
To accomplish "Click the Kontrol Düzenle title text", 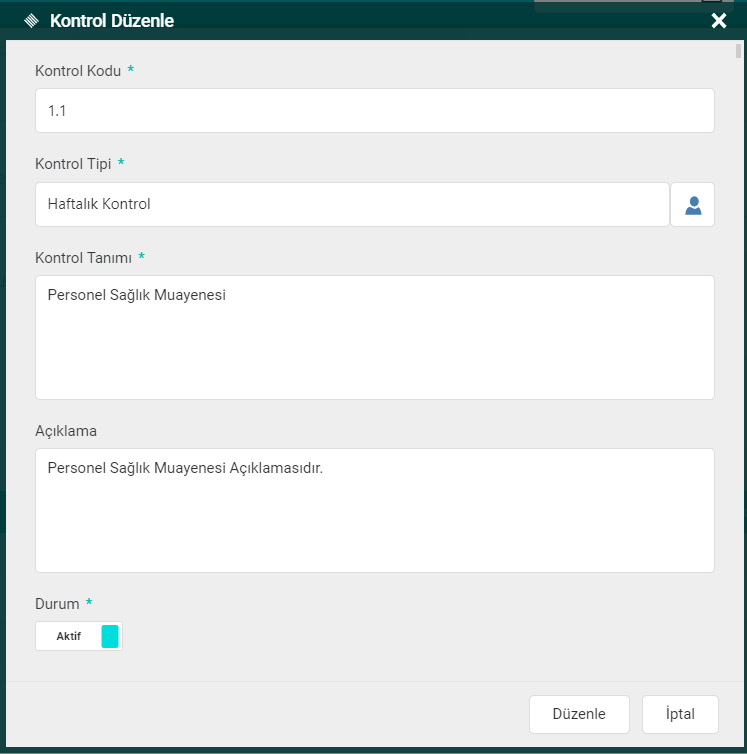I will (x=112, y=21).
